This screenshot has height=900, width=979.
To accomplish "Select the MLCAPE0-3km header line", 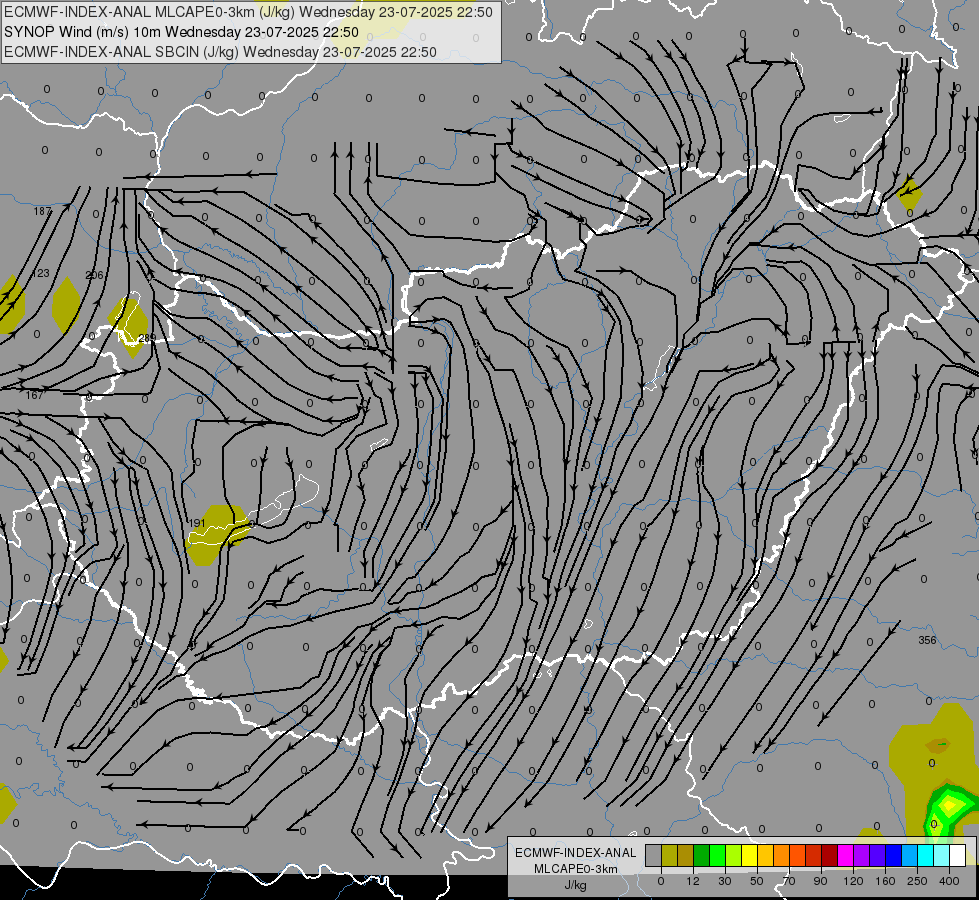I will point(248,12).
